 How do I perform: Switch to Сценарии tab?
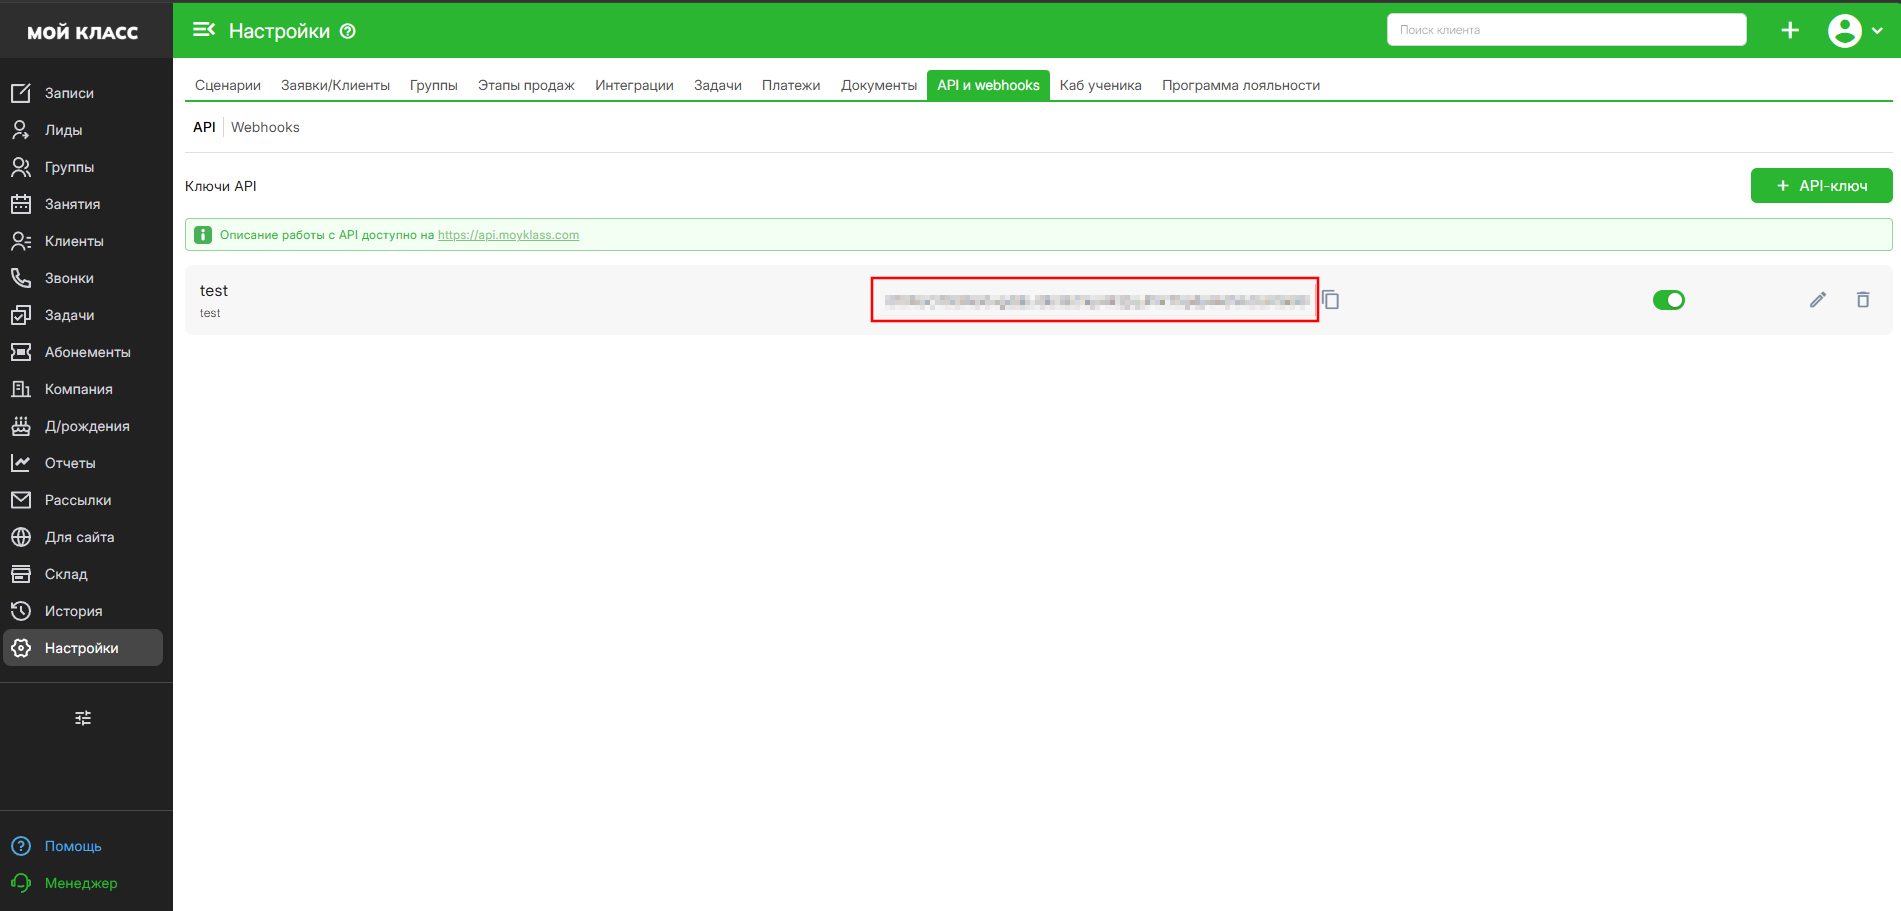228,85
